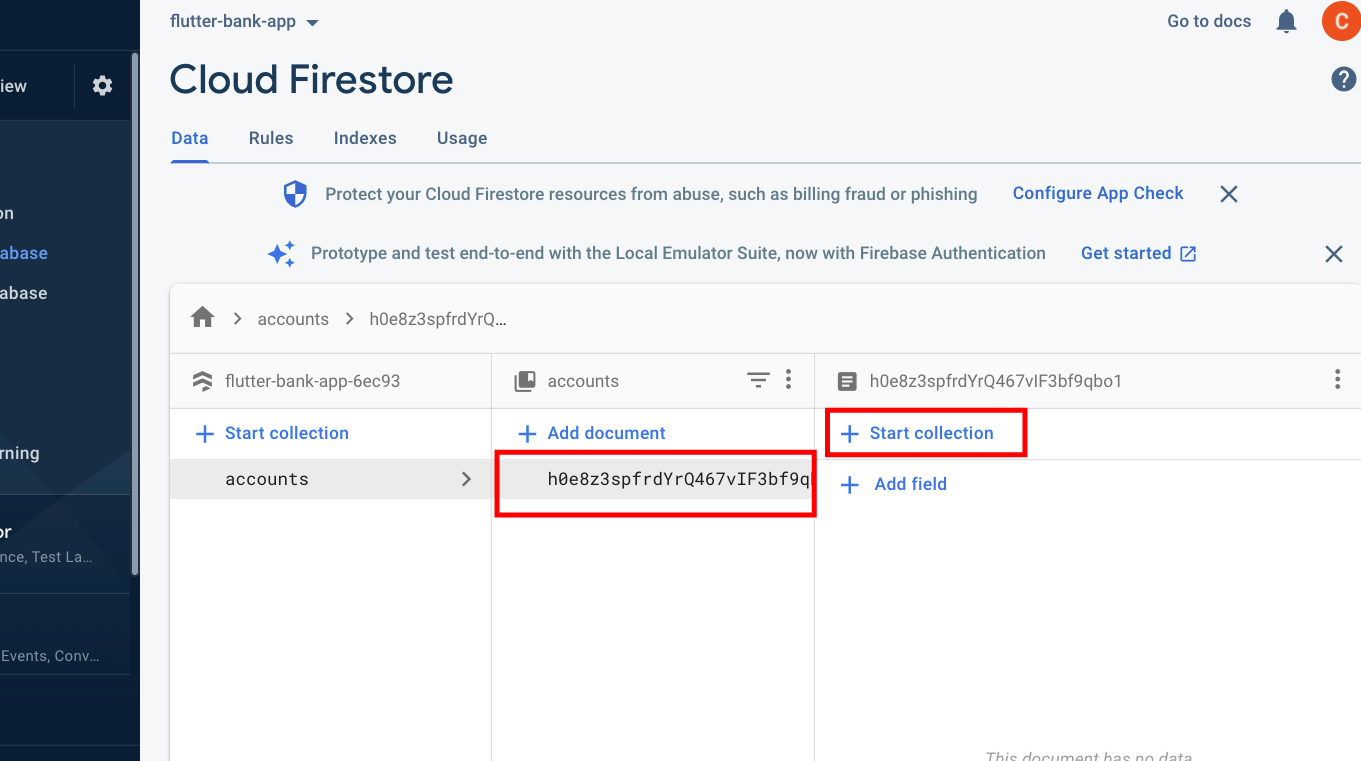Click Configure App Check link

tap(1098, 193)
